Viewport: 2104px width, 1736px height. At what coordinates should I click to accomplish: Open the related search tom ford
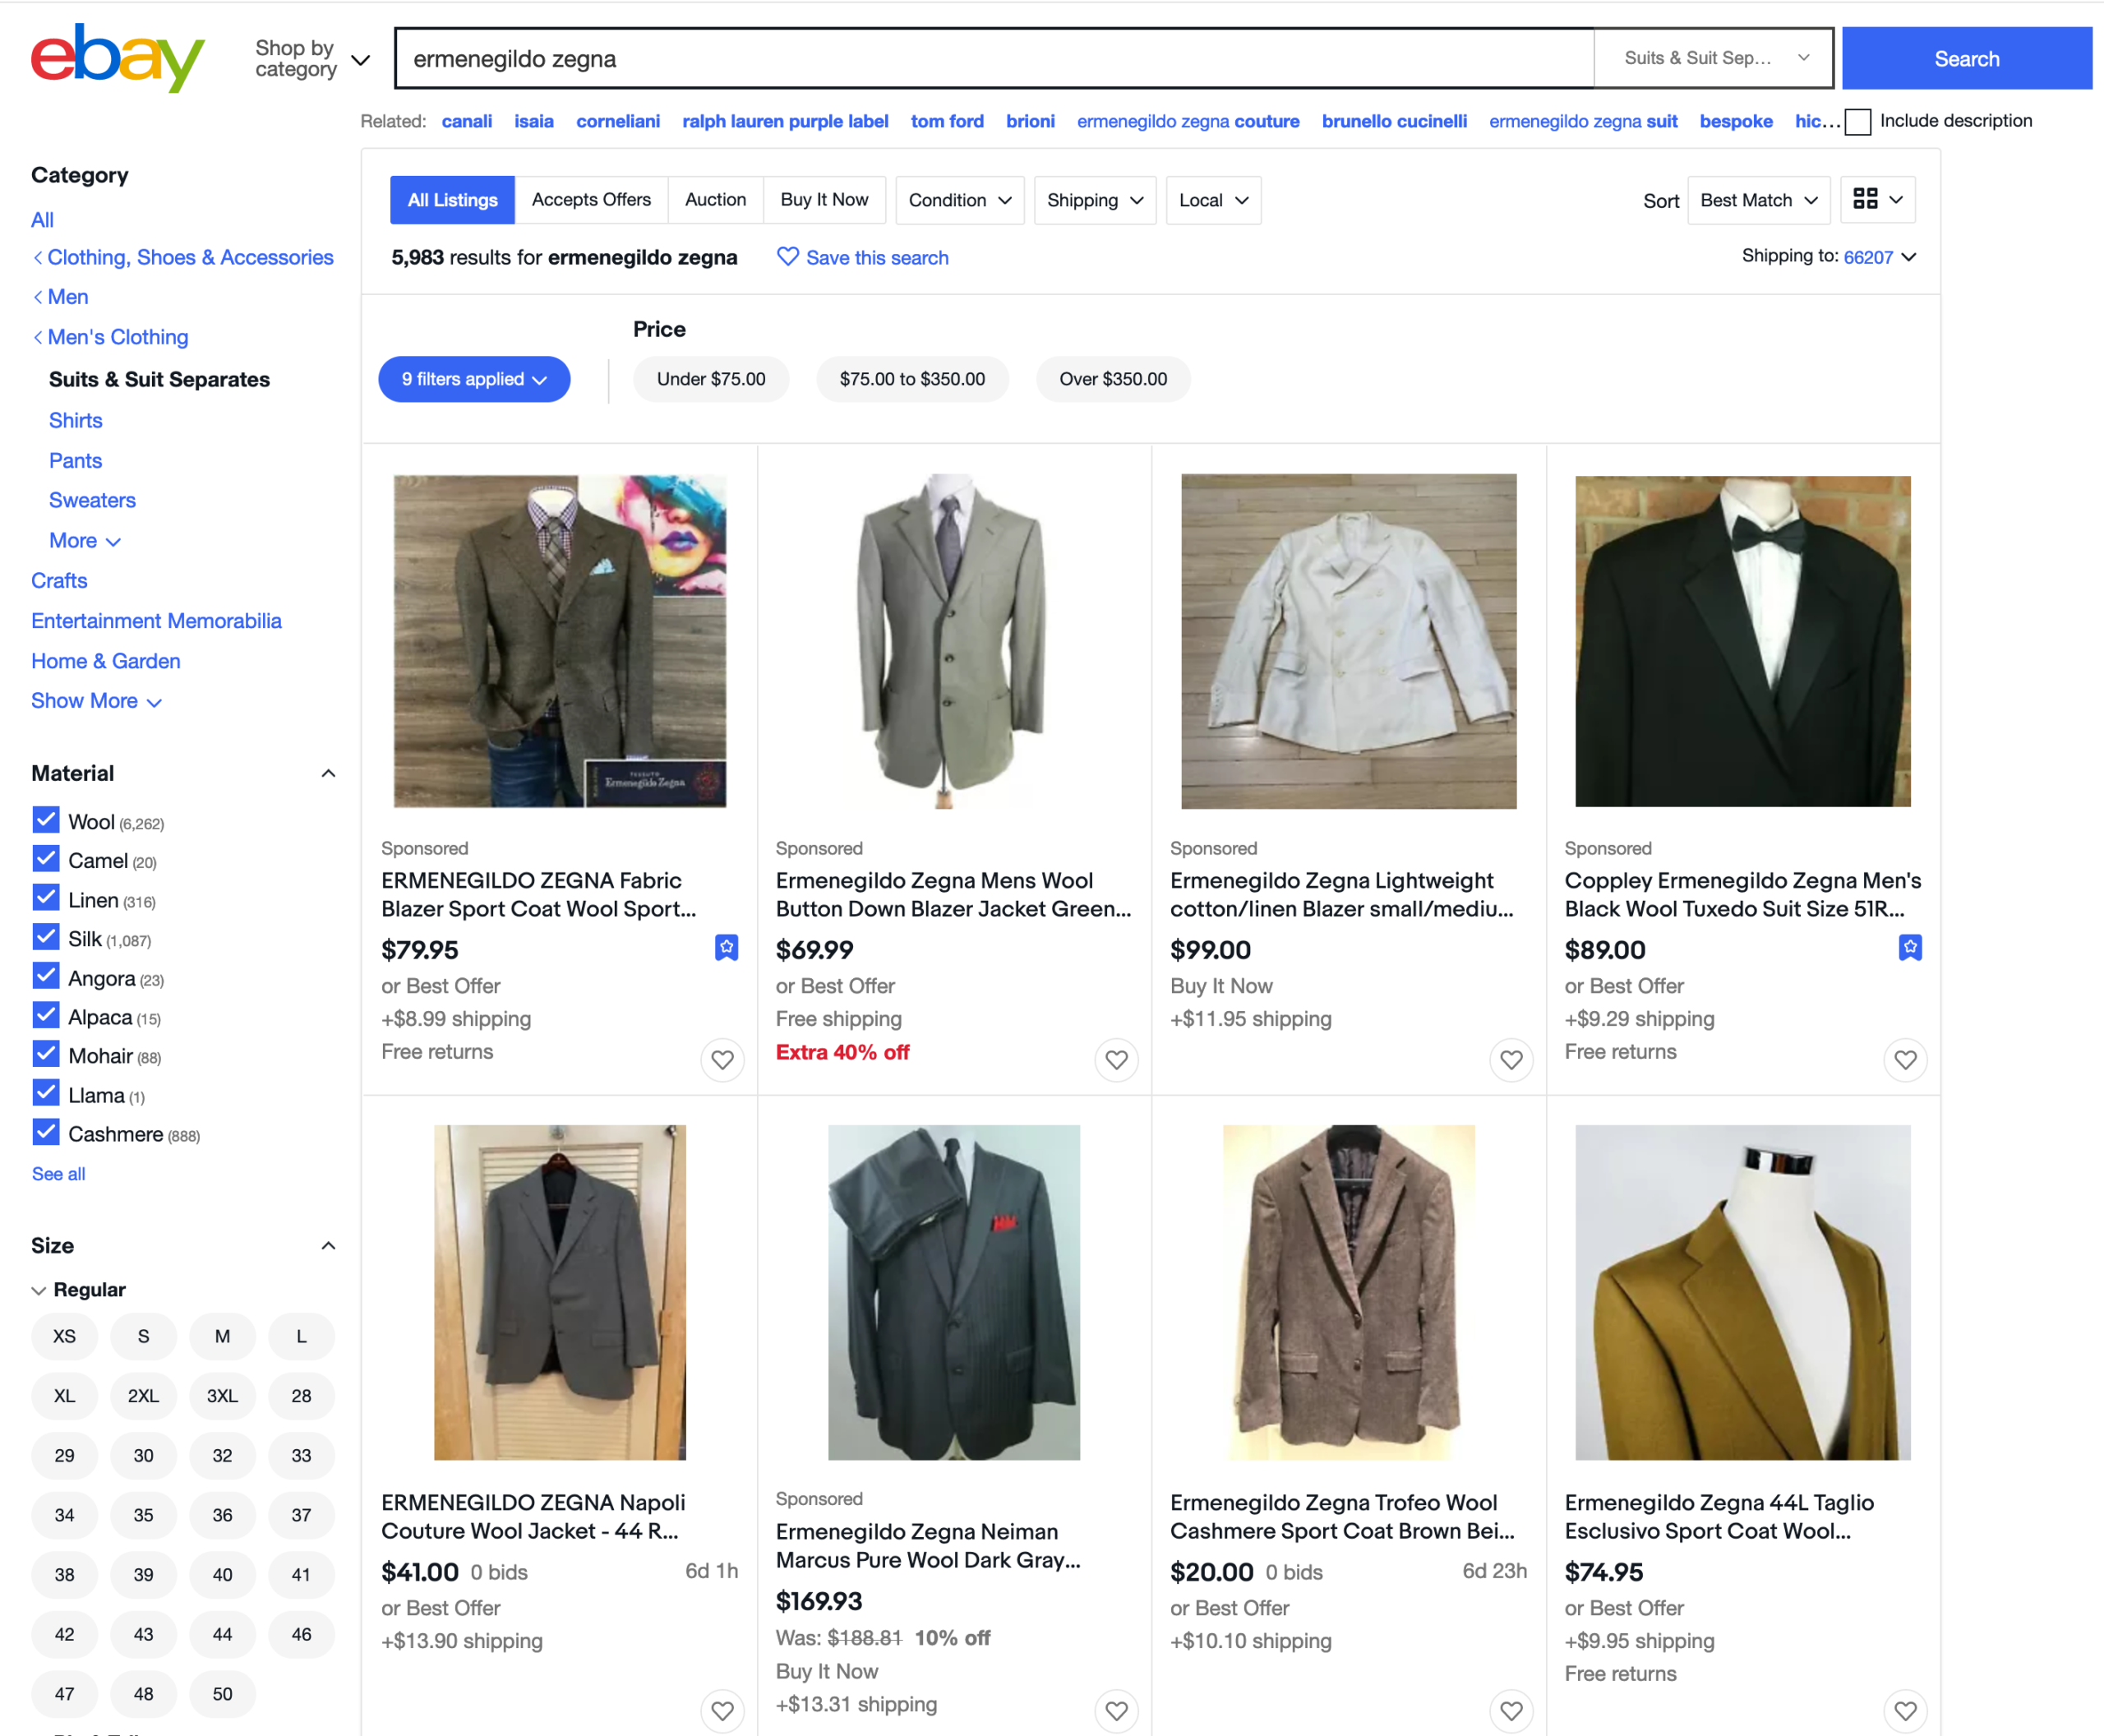pyautogui.click(x=947, y=121)
